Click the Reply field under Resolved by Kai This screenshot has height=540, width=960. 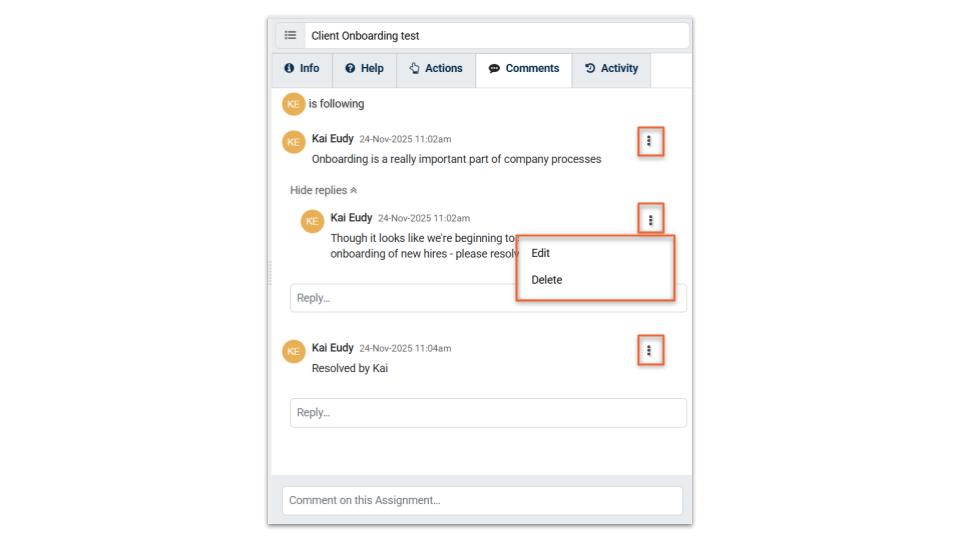click(x=488, y=413)
